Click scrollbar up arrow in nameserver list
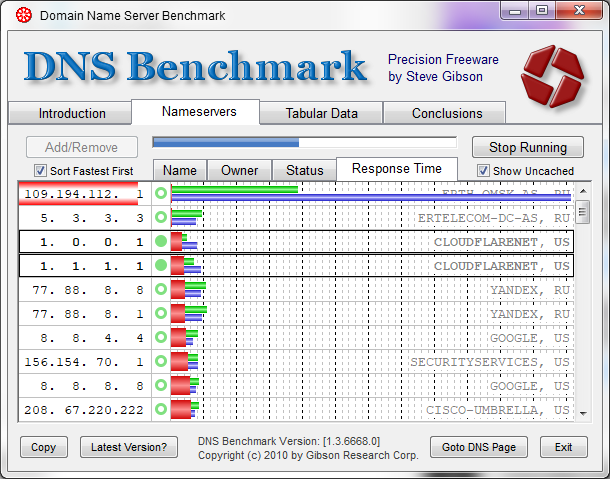Screen dimensions: 610x479 (583, 191)
